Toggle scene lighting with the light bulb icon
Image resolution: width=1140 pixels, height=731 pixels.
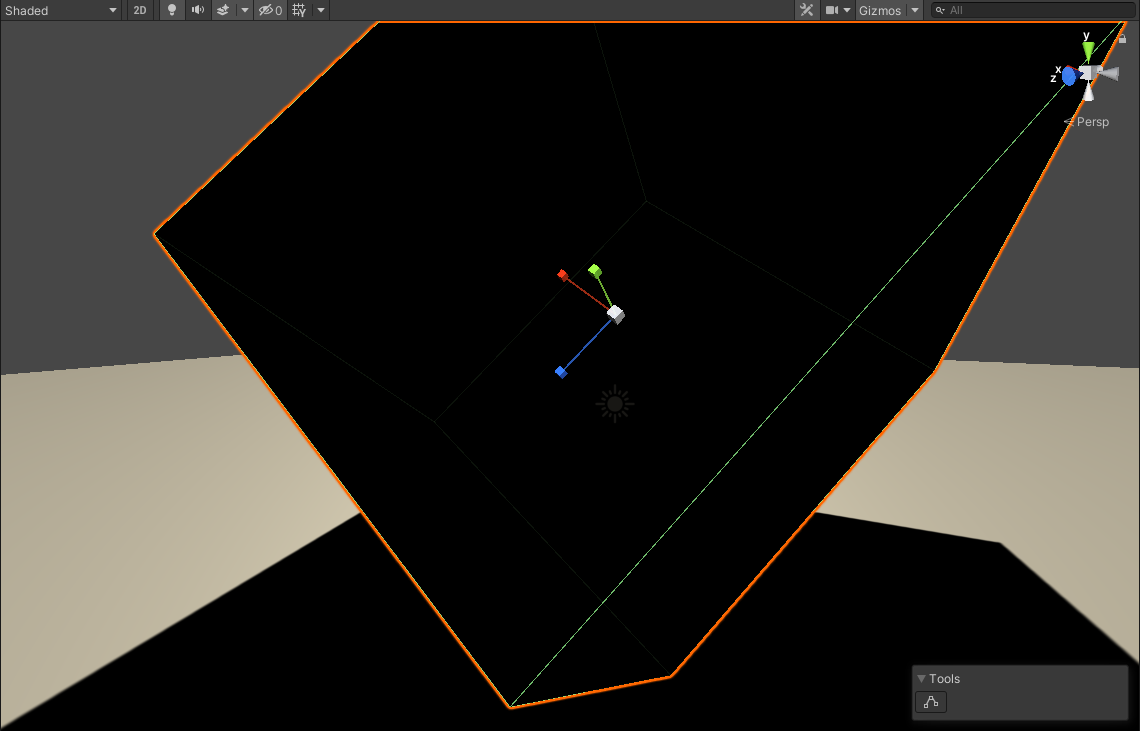coord(172,10)
